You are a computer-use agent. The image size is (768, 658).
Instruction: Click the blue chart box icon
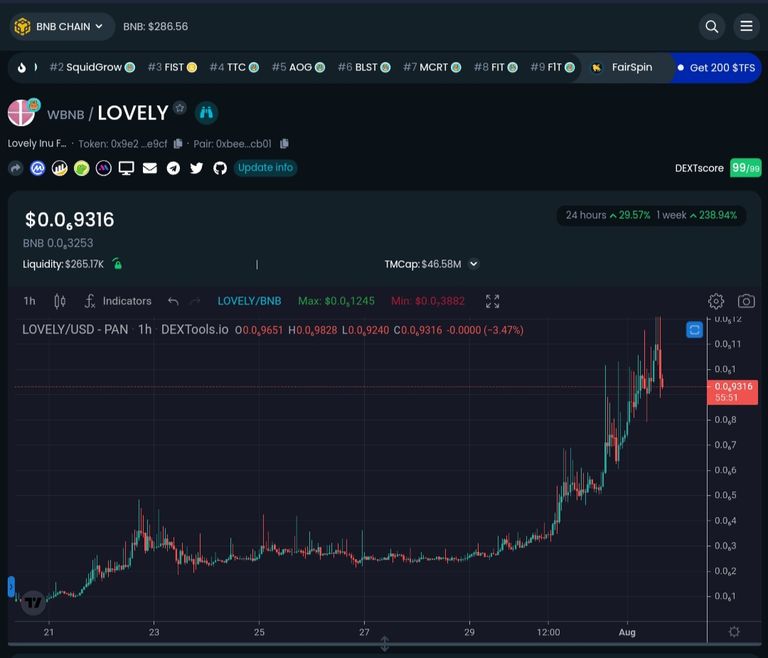[x=694, y=330]
